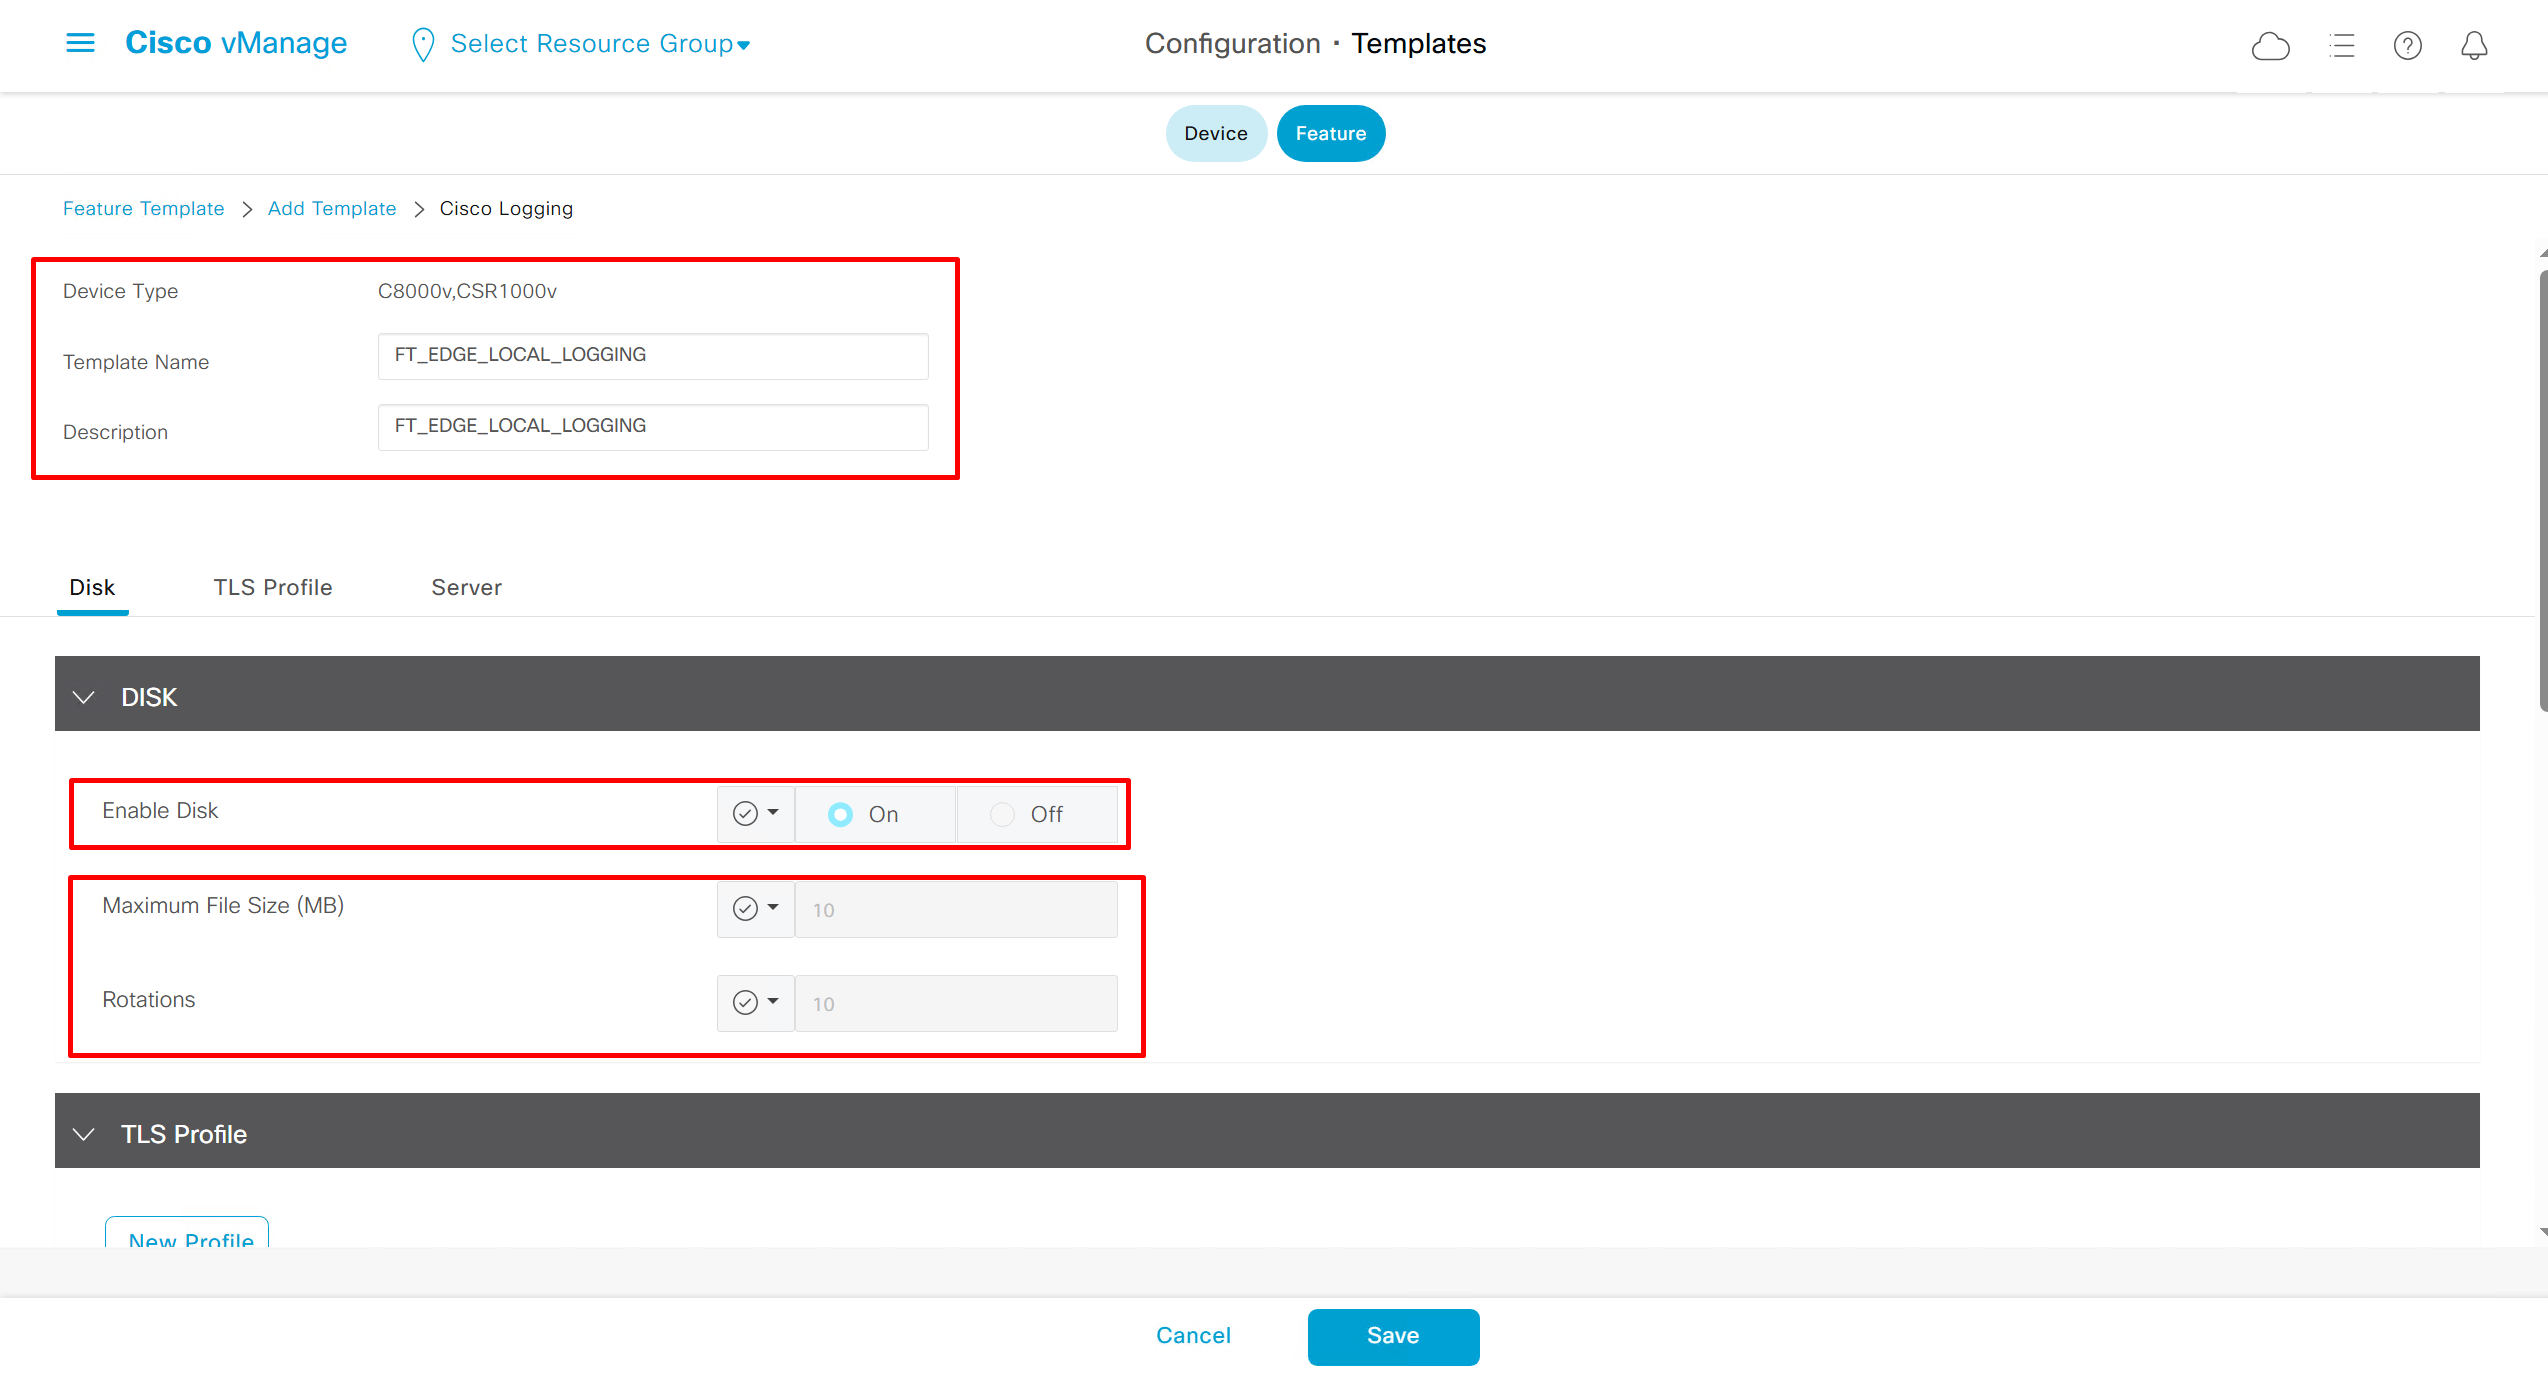Switch to the Server tab

pos(466,588)
